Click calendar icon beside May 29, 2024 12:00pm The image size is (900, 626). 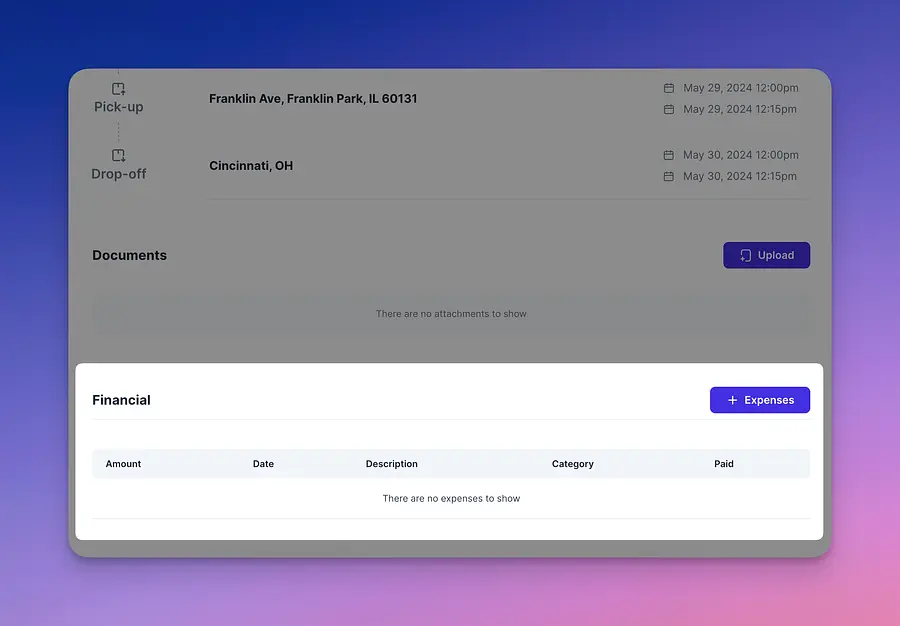pyautogui.click(x=669, y=88)
